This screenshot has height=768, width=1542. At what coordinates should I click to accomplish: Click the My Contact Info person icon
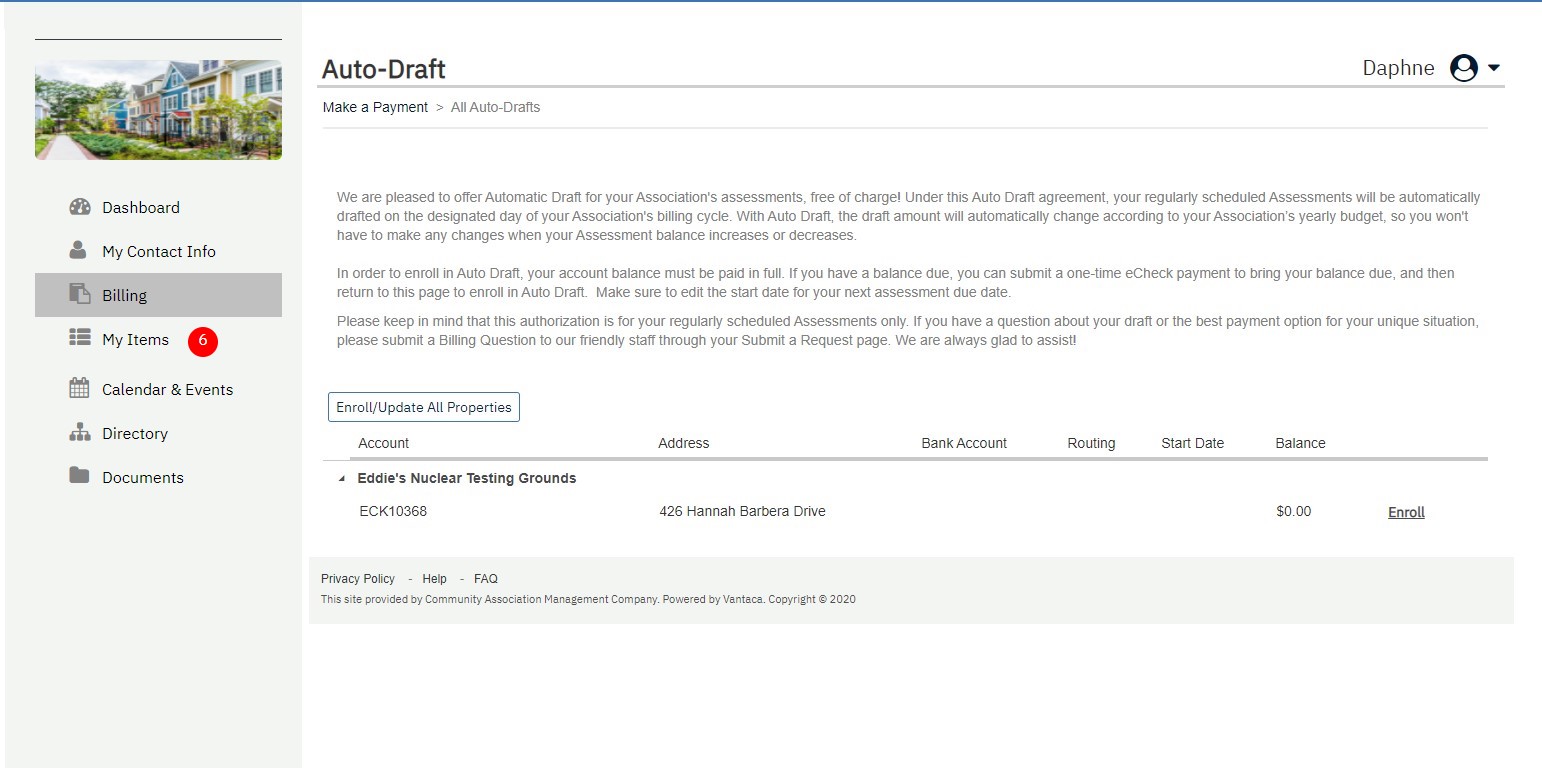click(x=78, y=250)
